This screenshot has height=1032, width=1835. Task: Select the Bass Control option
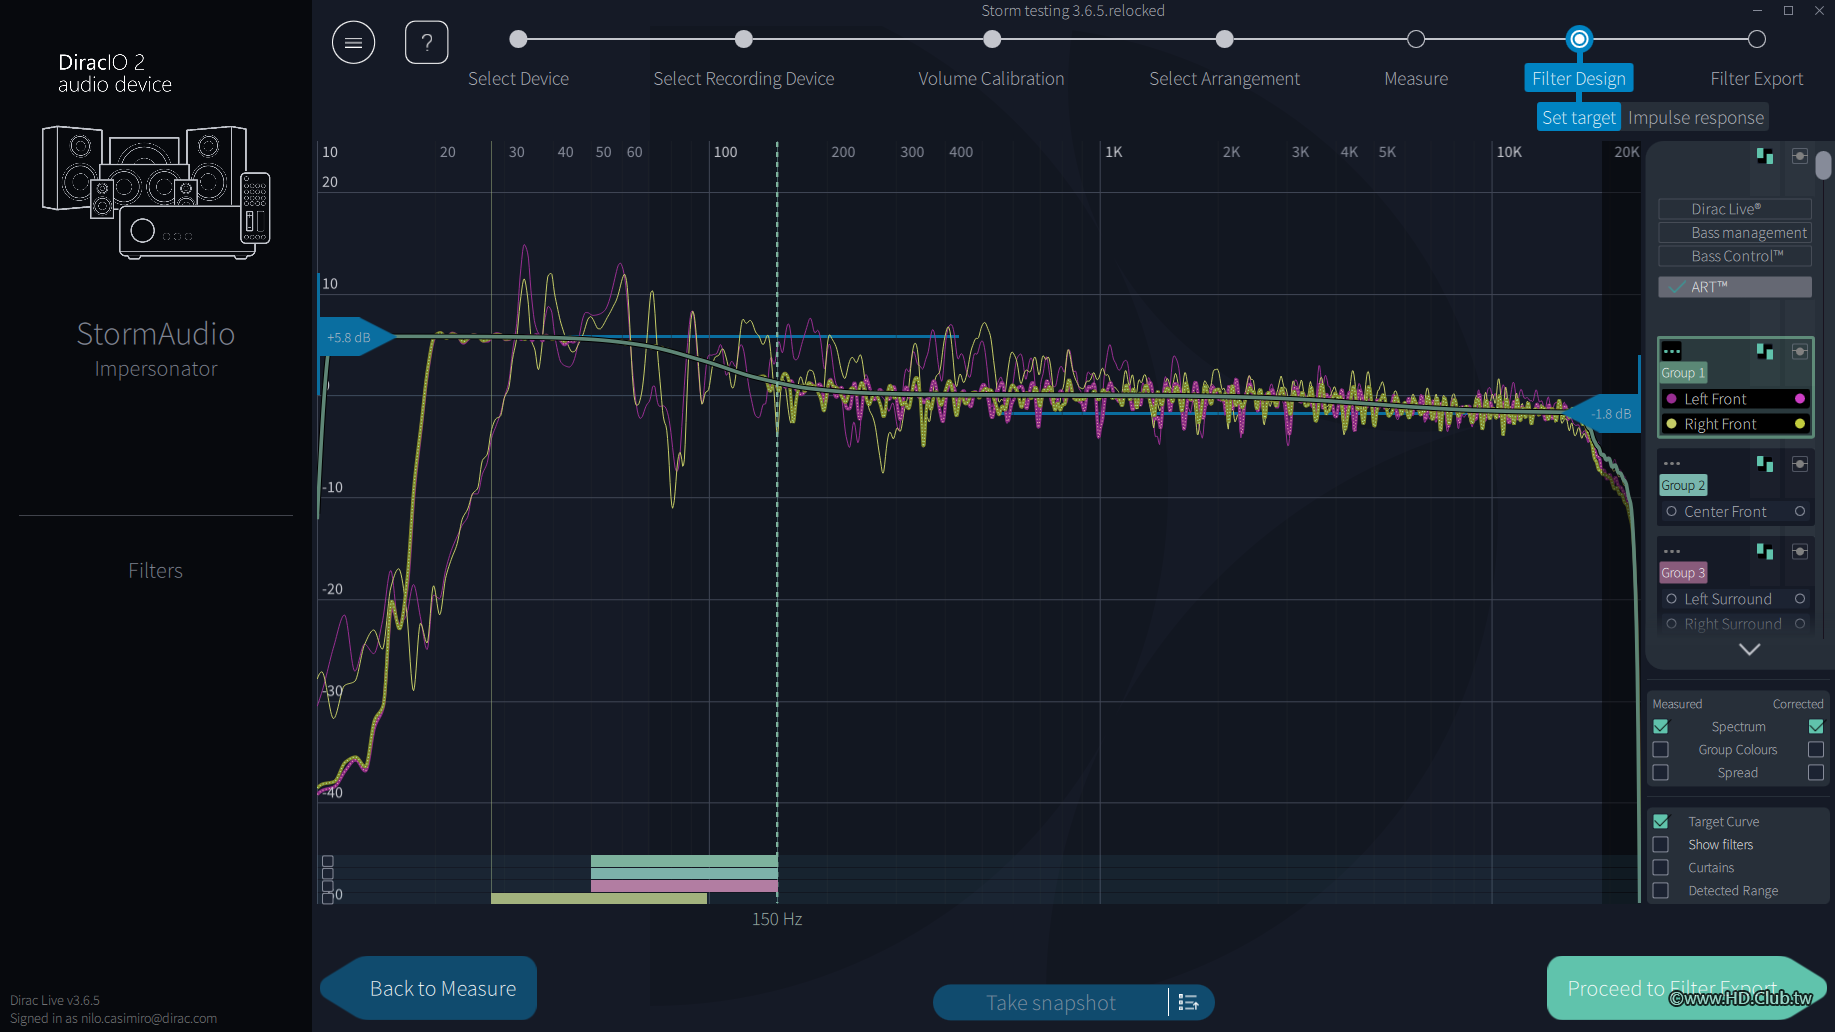1735,256
